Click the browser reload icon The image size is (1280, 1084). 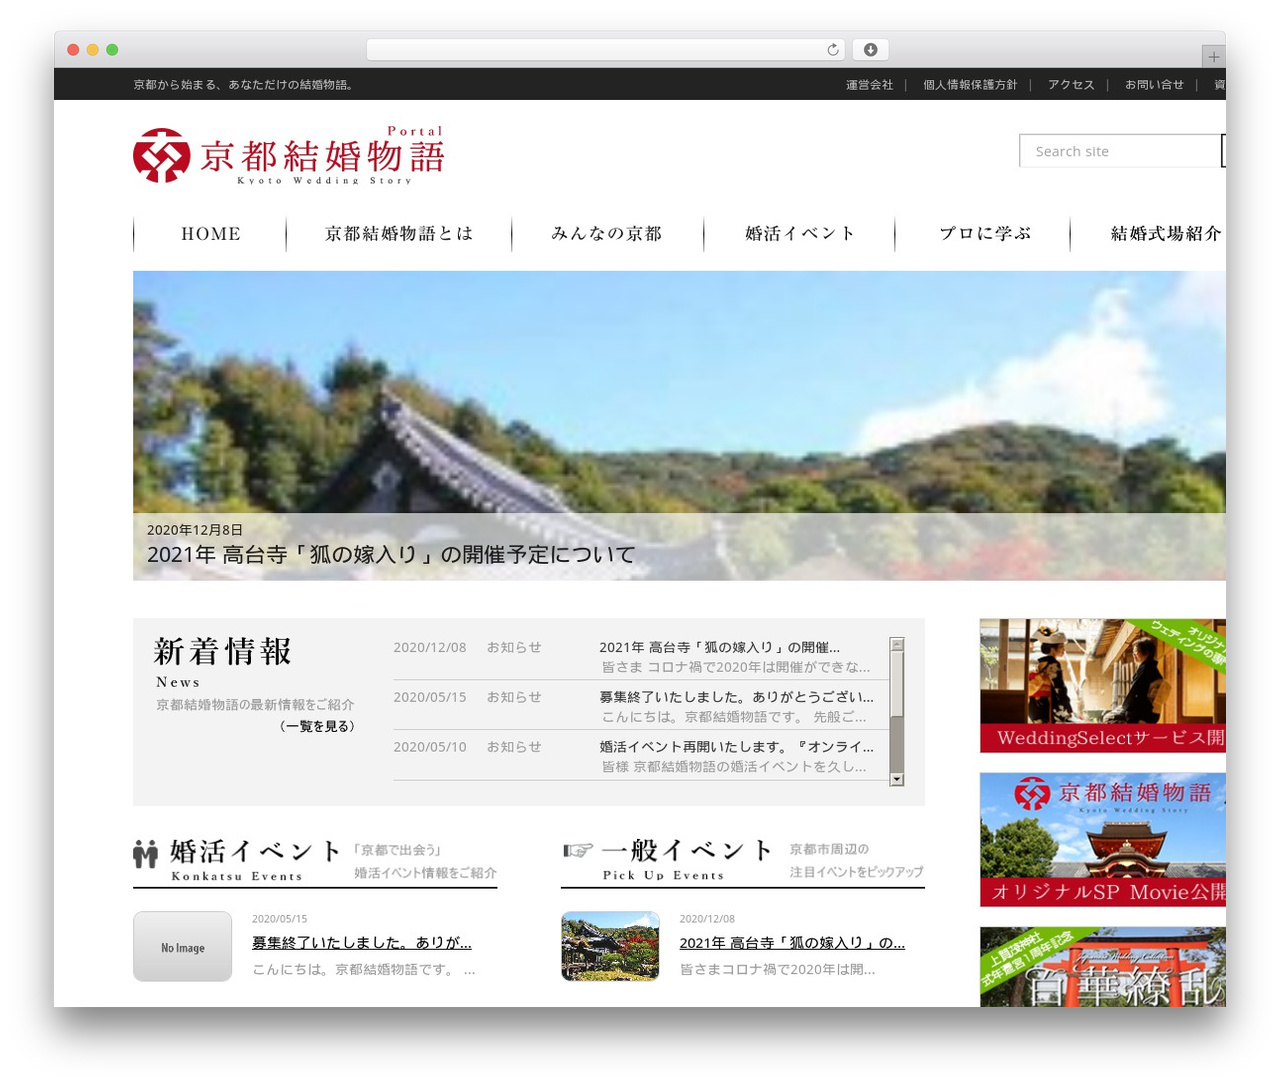(x=832, y=50)
